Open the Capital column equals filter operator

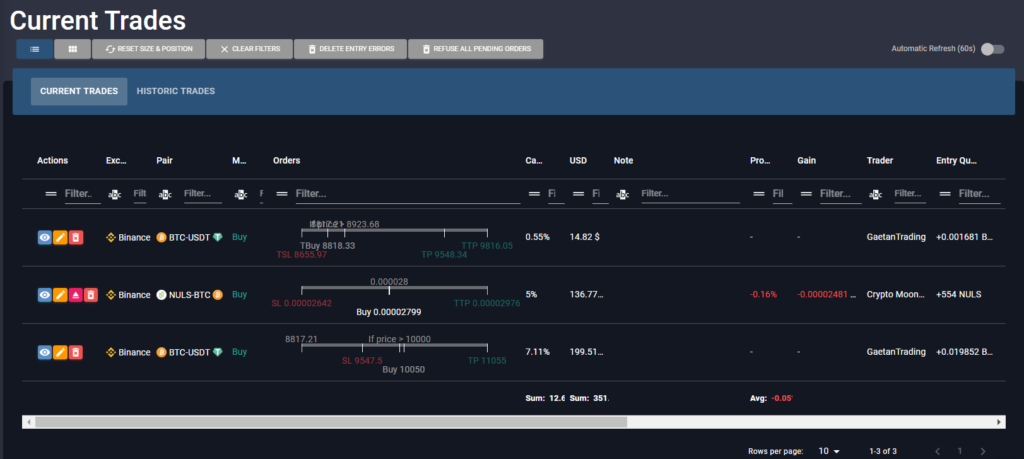pos(534,194)
